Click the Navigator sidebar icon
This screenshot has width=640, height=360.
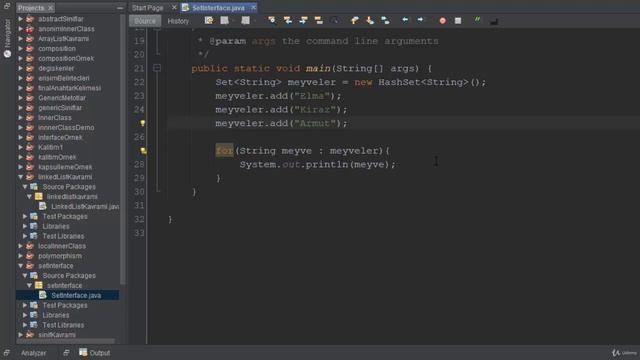coord(7,54)
